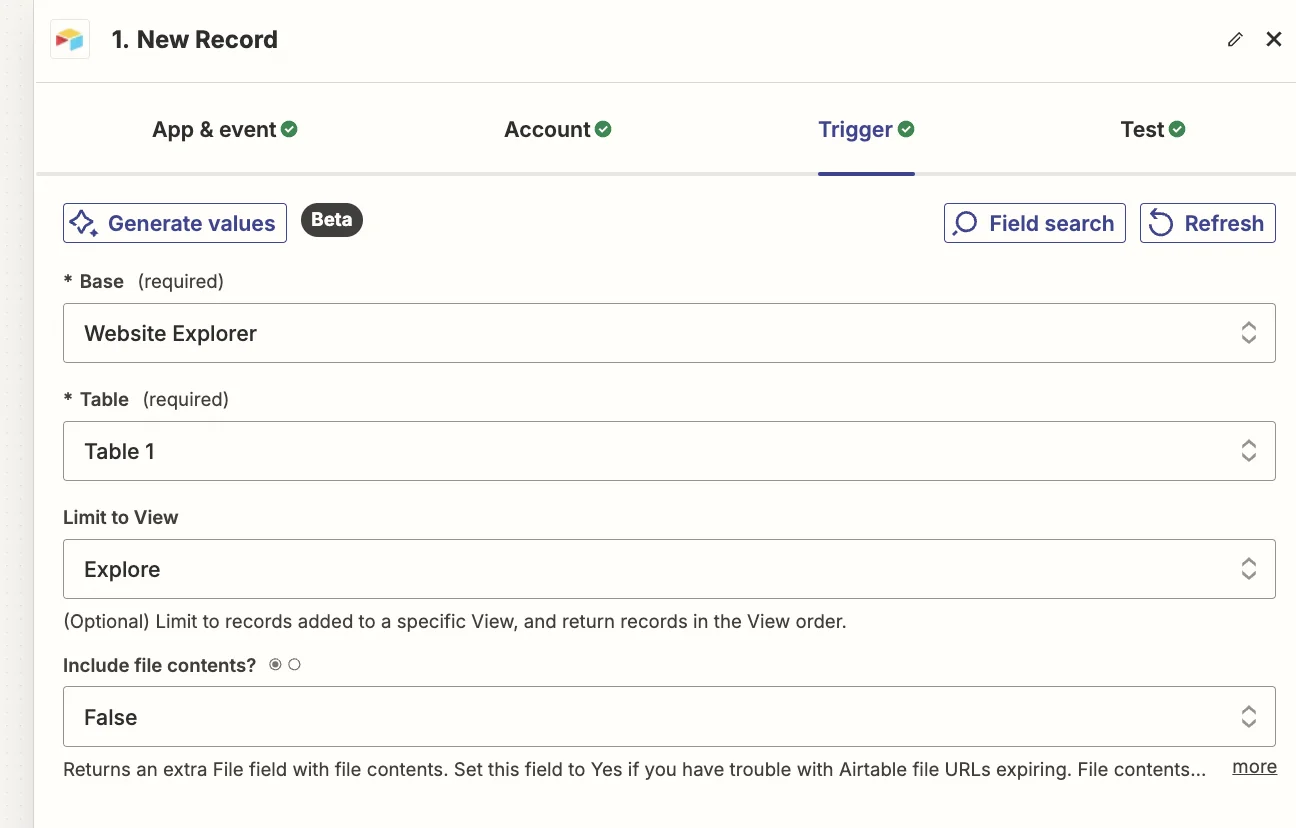
Task: Click the more link
Action: coord(1255,767)
